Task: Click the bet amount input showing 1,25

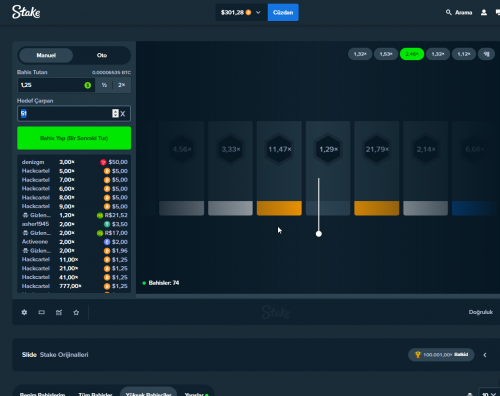Action: coord(56,85)
